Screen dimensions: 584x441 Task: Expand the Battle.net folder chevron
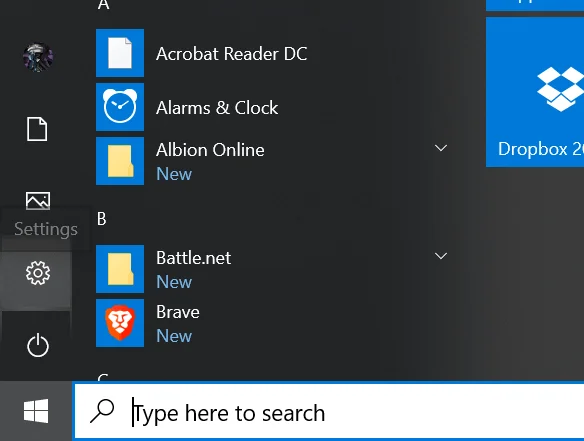coord(441,256)
